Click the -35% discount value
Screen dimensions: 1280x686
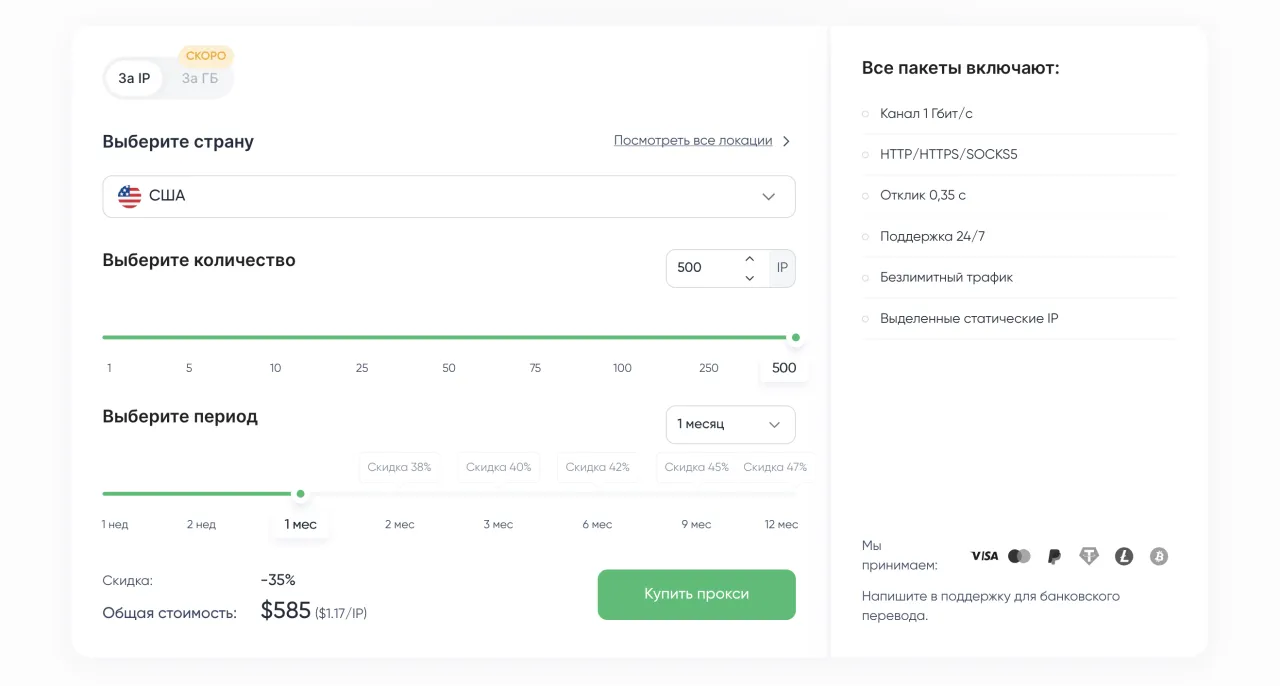tap(278, 580)
